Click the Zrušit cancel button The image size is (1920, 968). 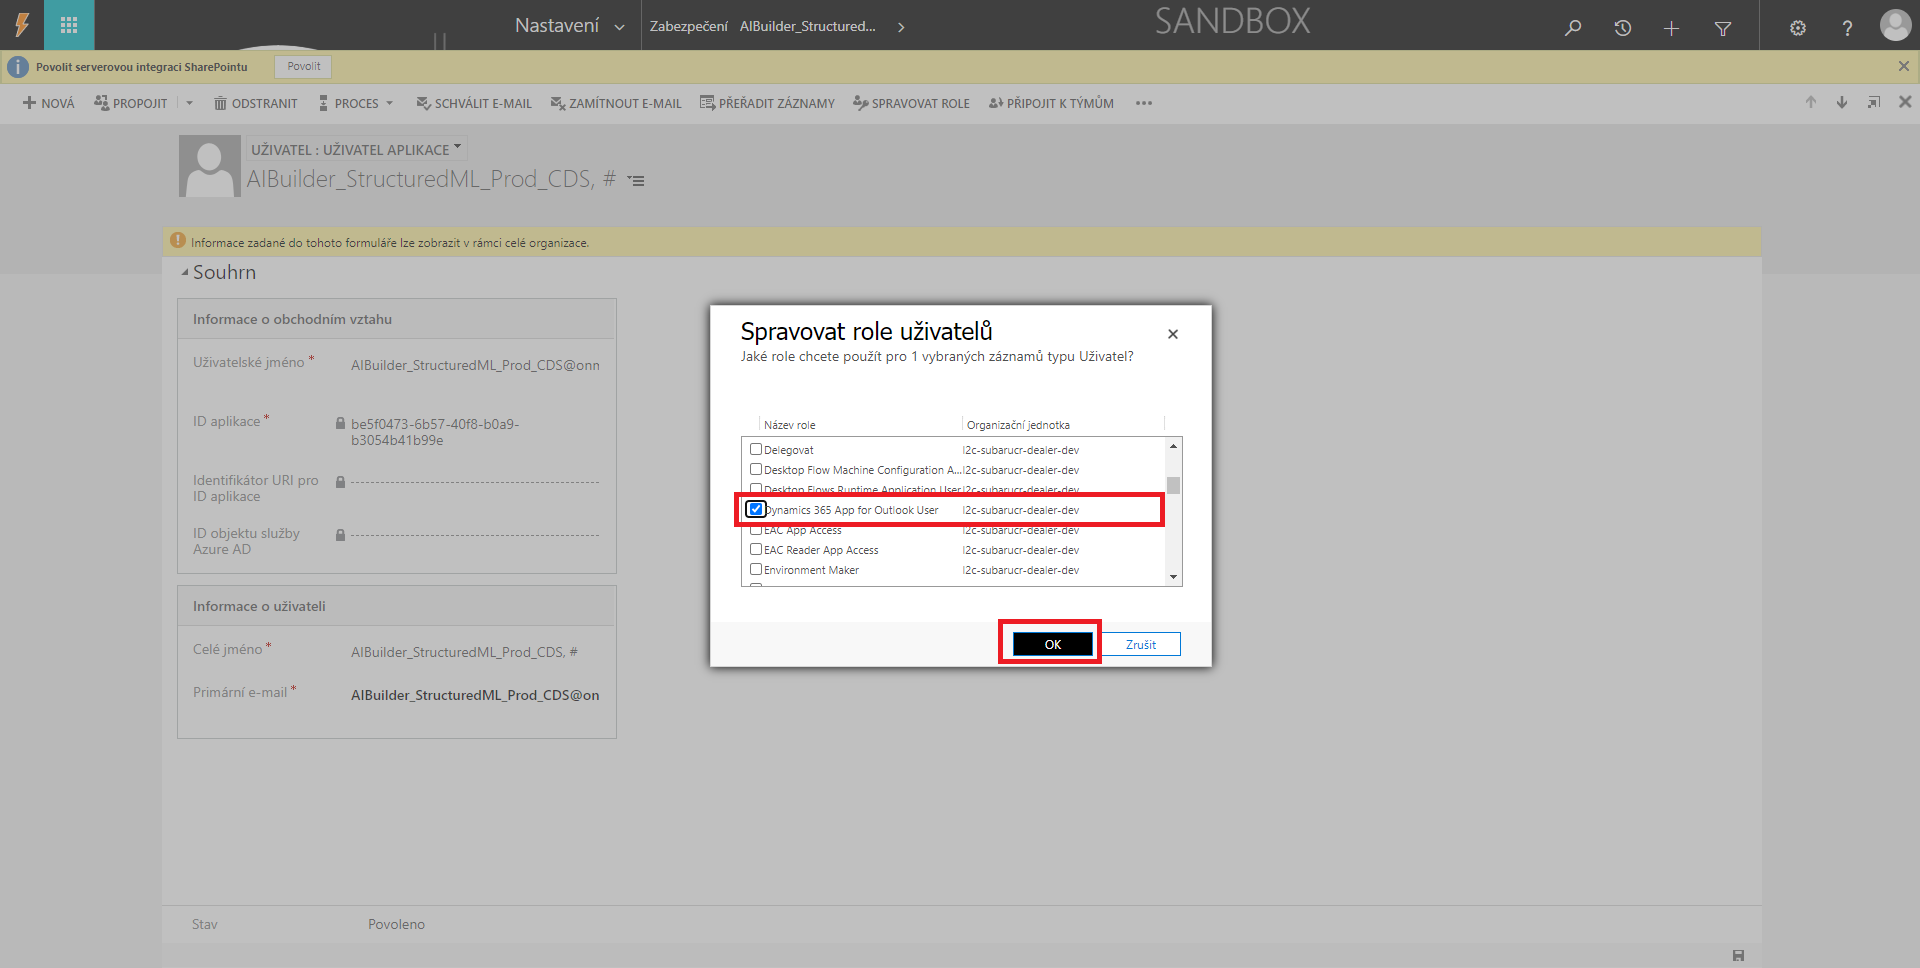(x=1140, y=644)
